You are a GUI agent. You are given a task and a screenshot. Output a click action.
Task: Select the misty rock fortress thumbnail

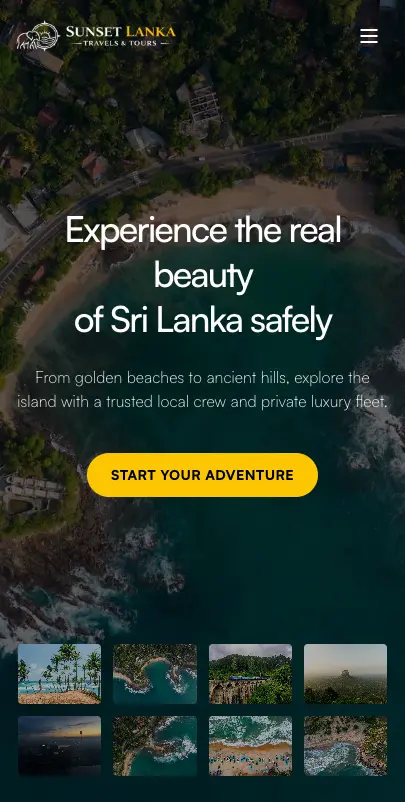346,674
